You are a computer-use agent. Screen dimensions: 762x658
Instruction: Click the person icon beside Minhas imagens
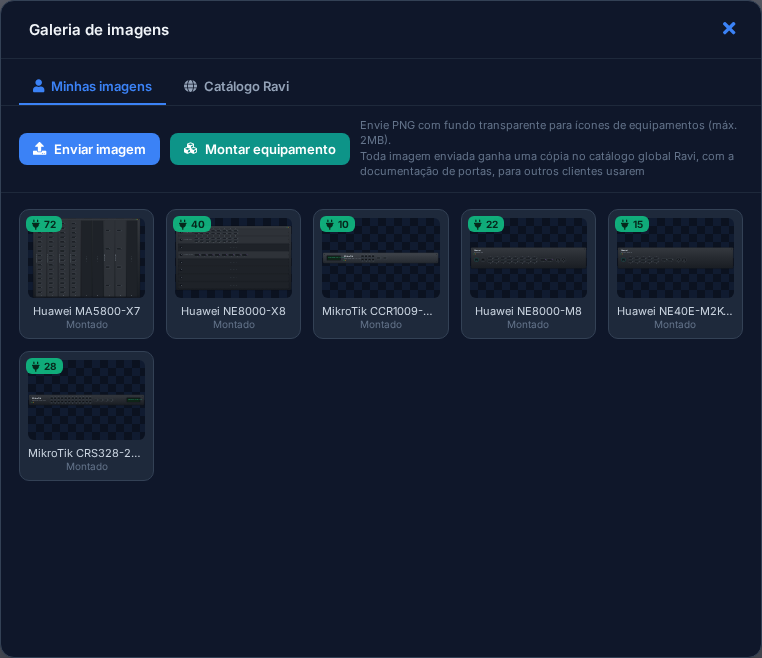pyautogui.click(x=38, y=86)
